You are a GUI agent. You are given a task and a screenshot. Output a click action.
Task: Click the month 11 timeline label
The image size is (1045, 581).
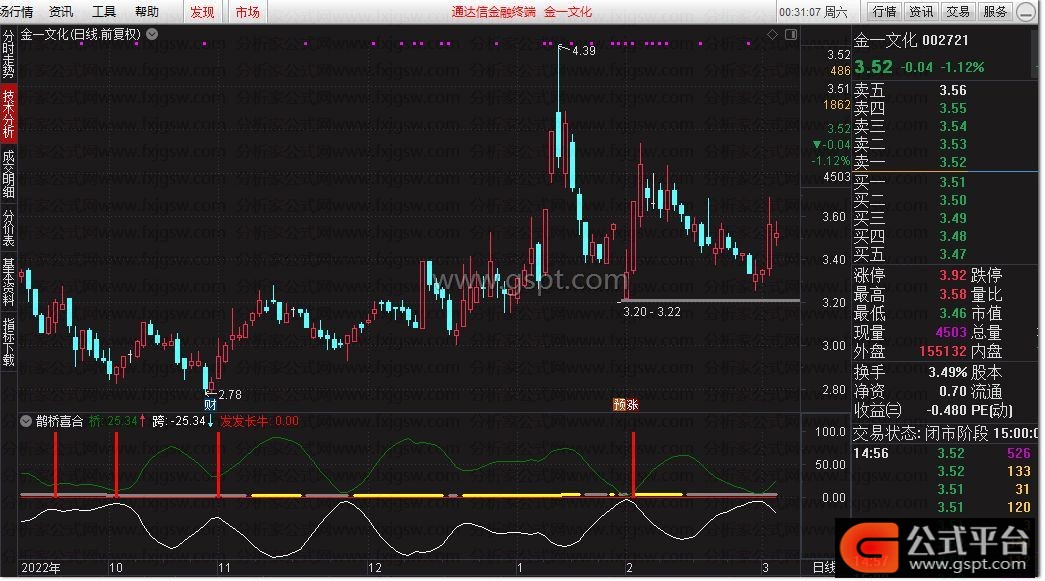pos(224,568)
